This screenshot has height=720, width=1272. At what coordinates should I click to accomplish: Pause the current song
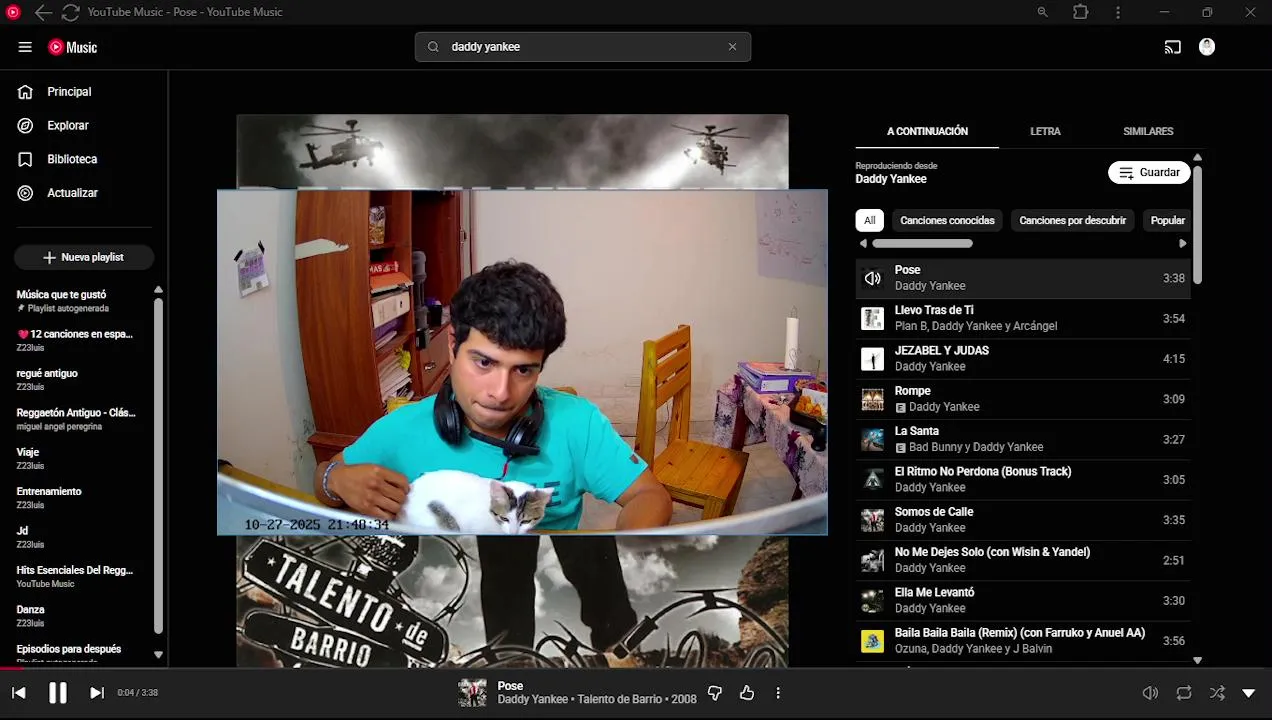pos(58,693)
